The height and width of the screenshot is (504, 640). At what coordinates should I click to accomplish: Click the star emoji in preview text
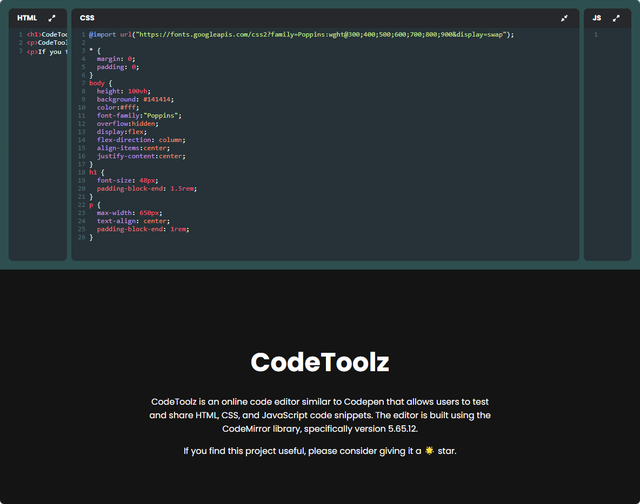point(429,451)
